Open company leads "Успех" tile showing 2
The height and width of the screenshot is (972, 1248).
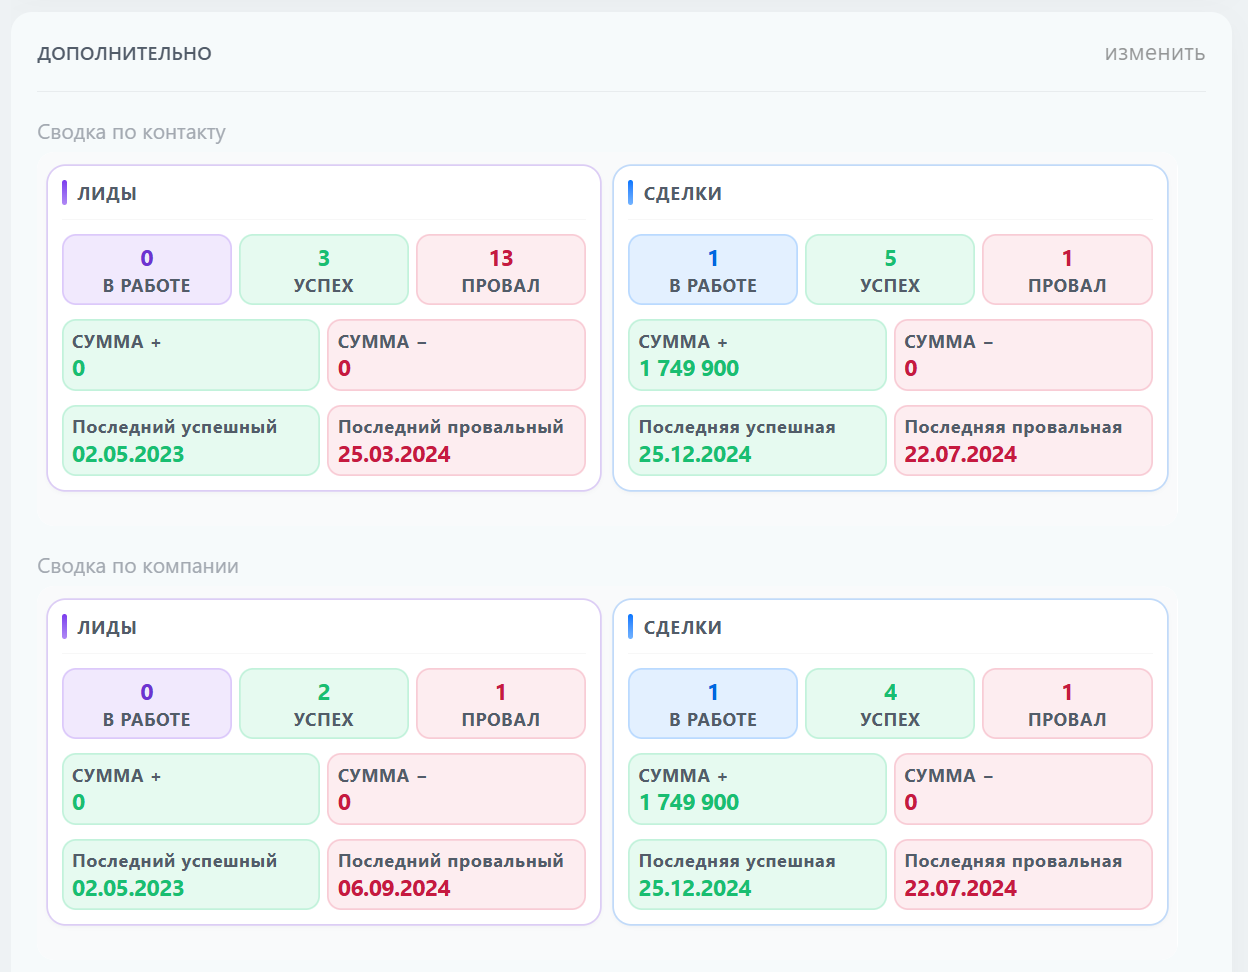pos(323,704)
